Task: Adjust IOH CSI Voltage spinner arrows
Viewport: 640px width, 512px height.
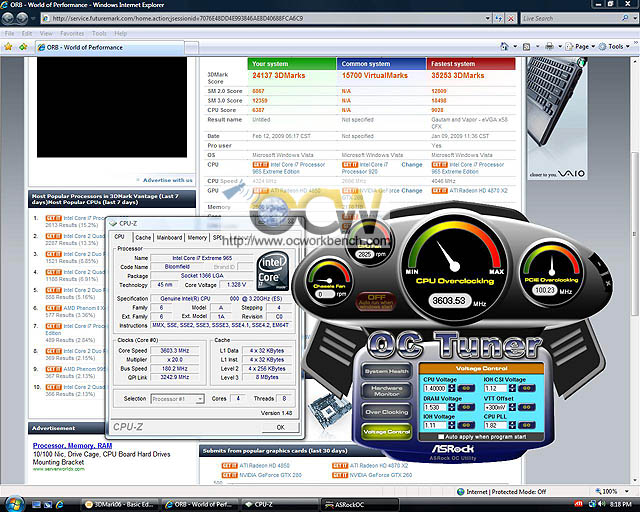Action: click(512, 388)
